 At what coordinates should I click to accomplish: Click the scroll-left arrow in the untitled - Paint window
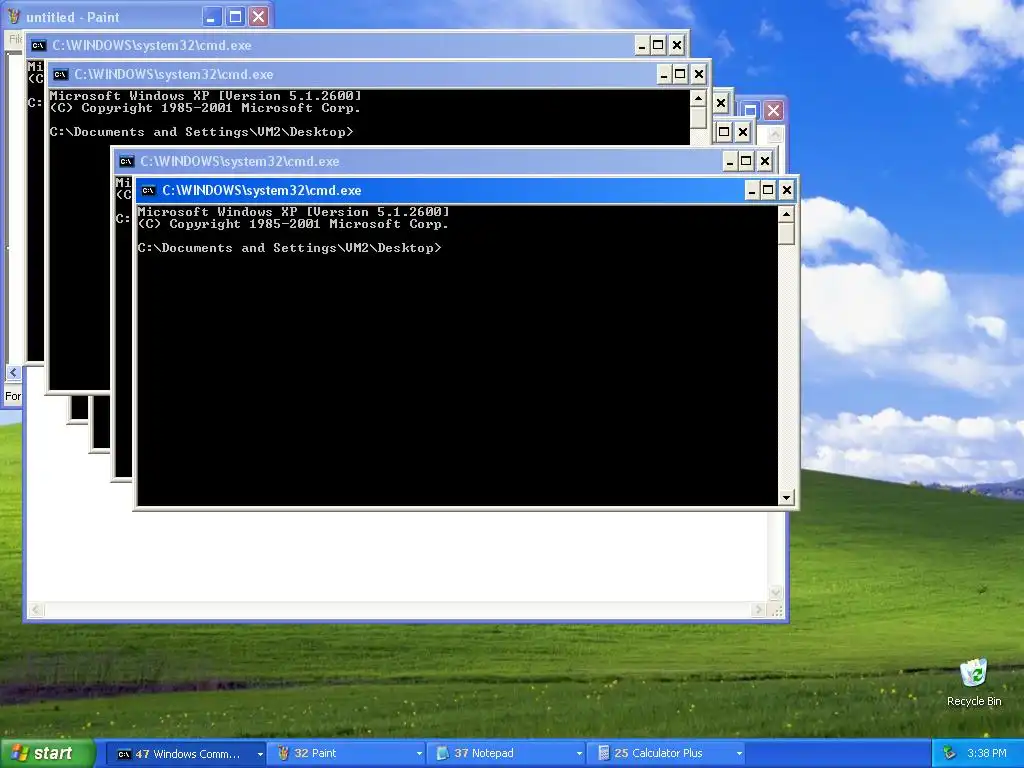pos(13,373)
